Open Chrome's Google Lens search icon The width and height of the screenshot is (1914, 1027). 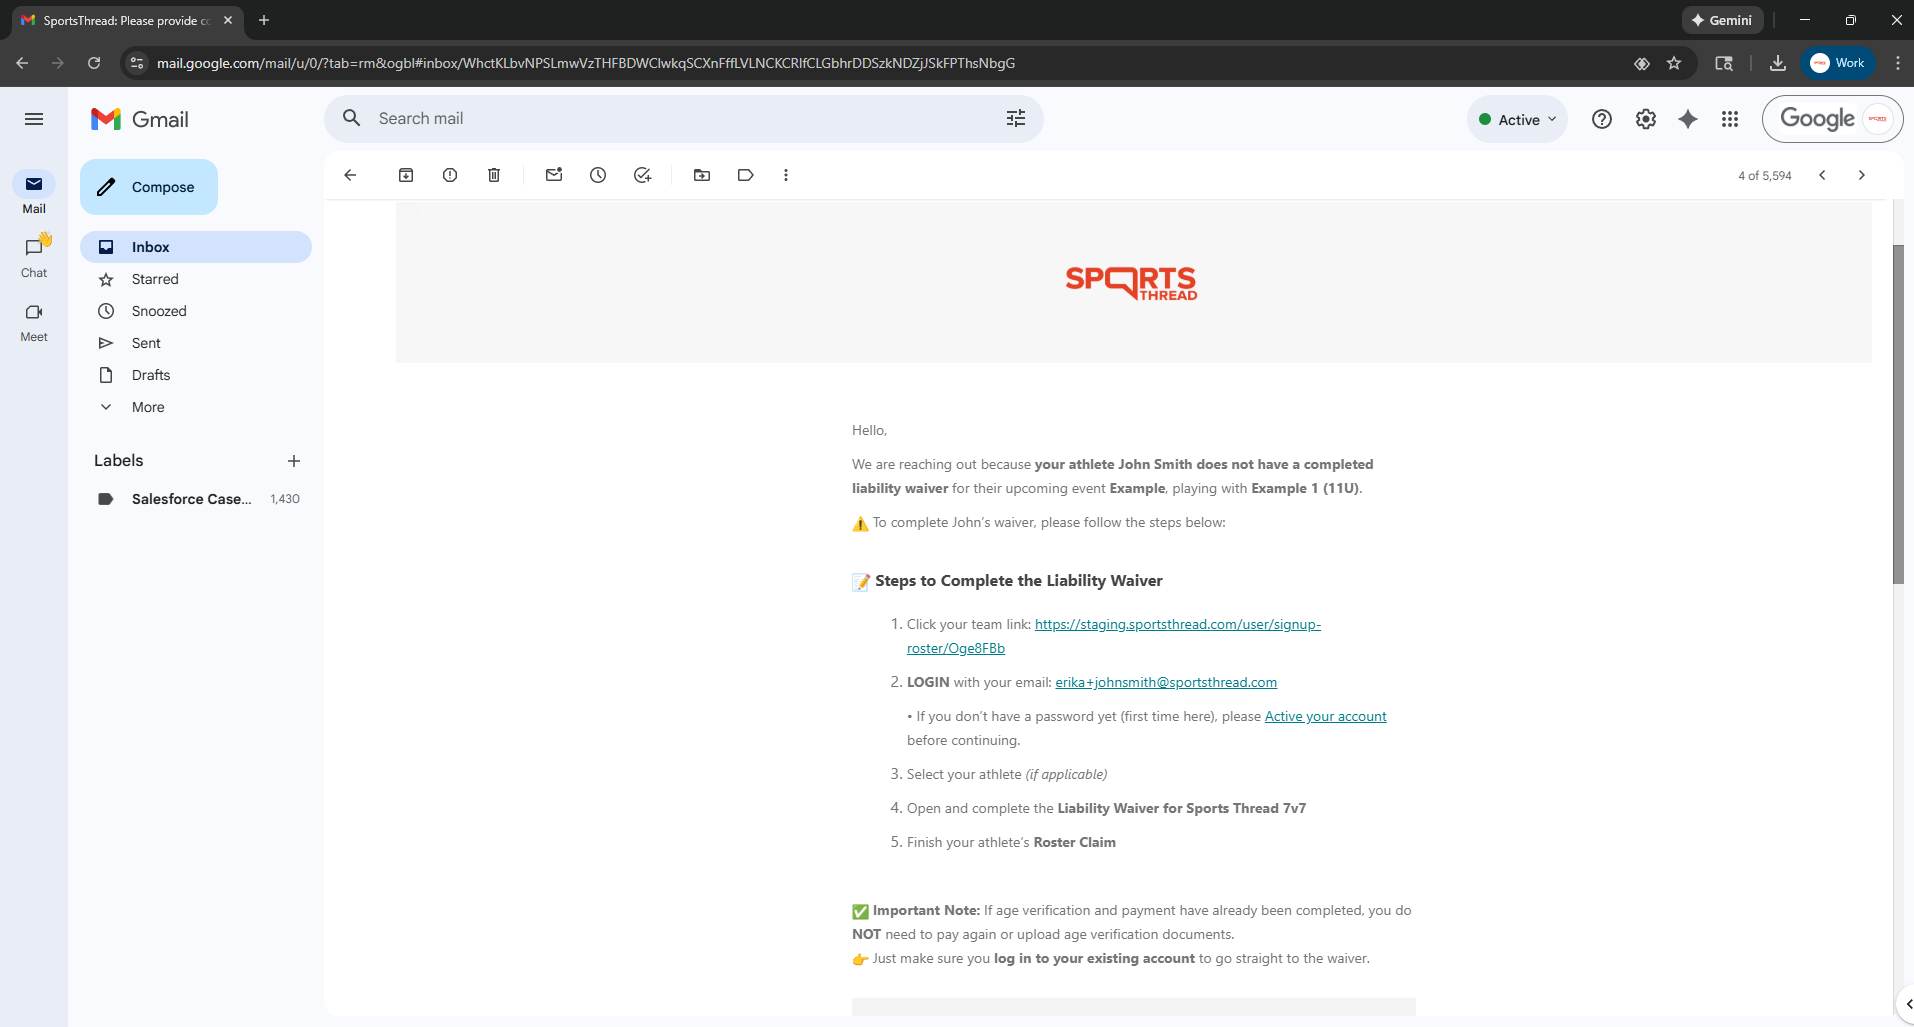tap(1724, 63)
